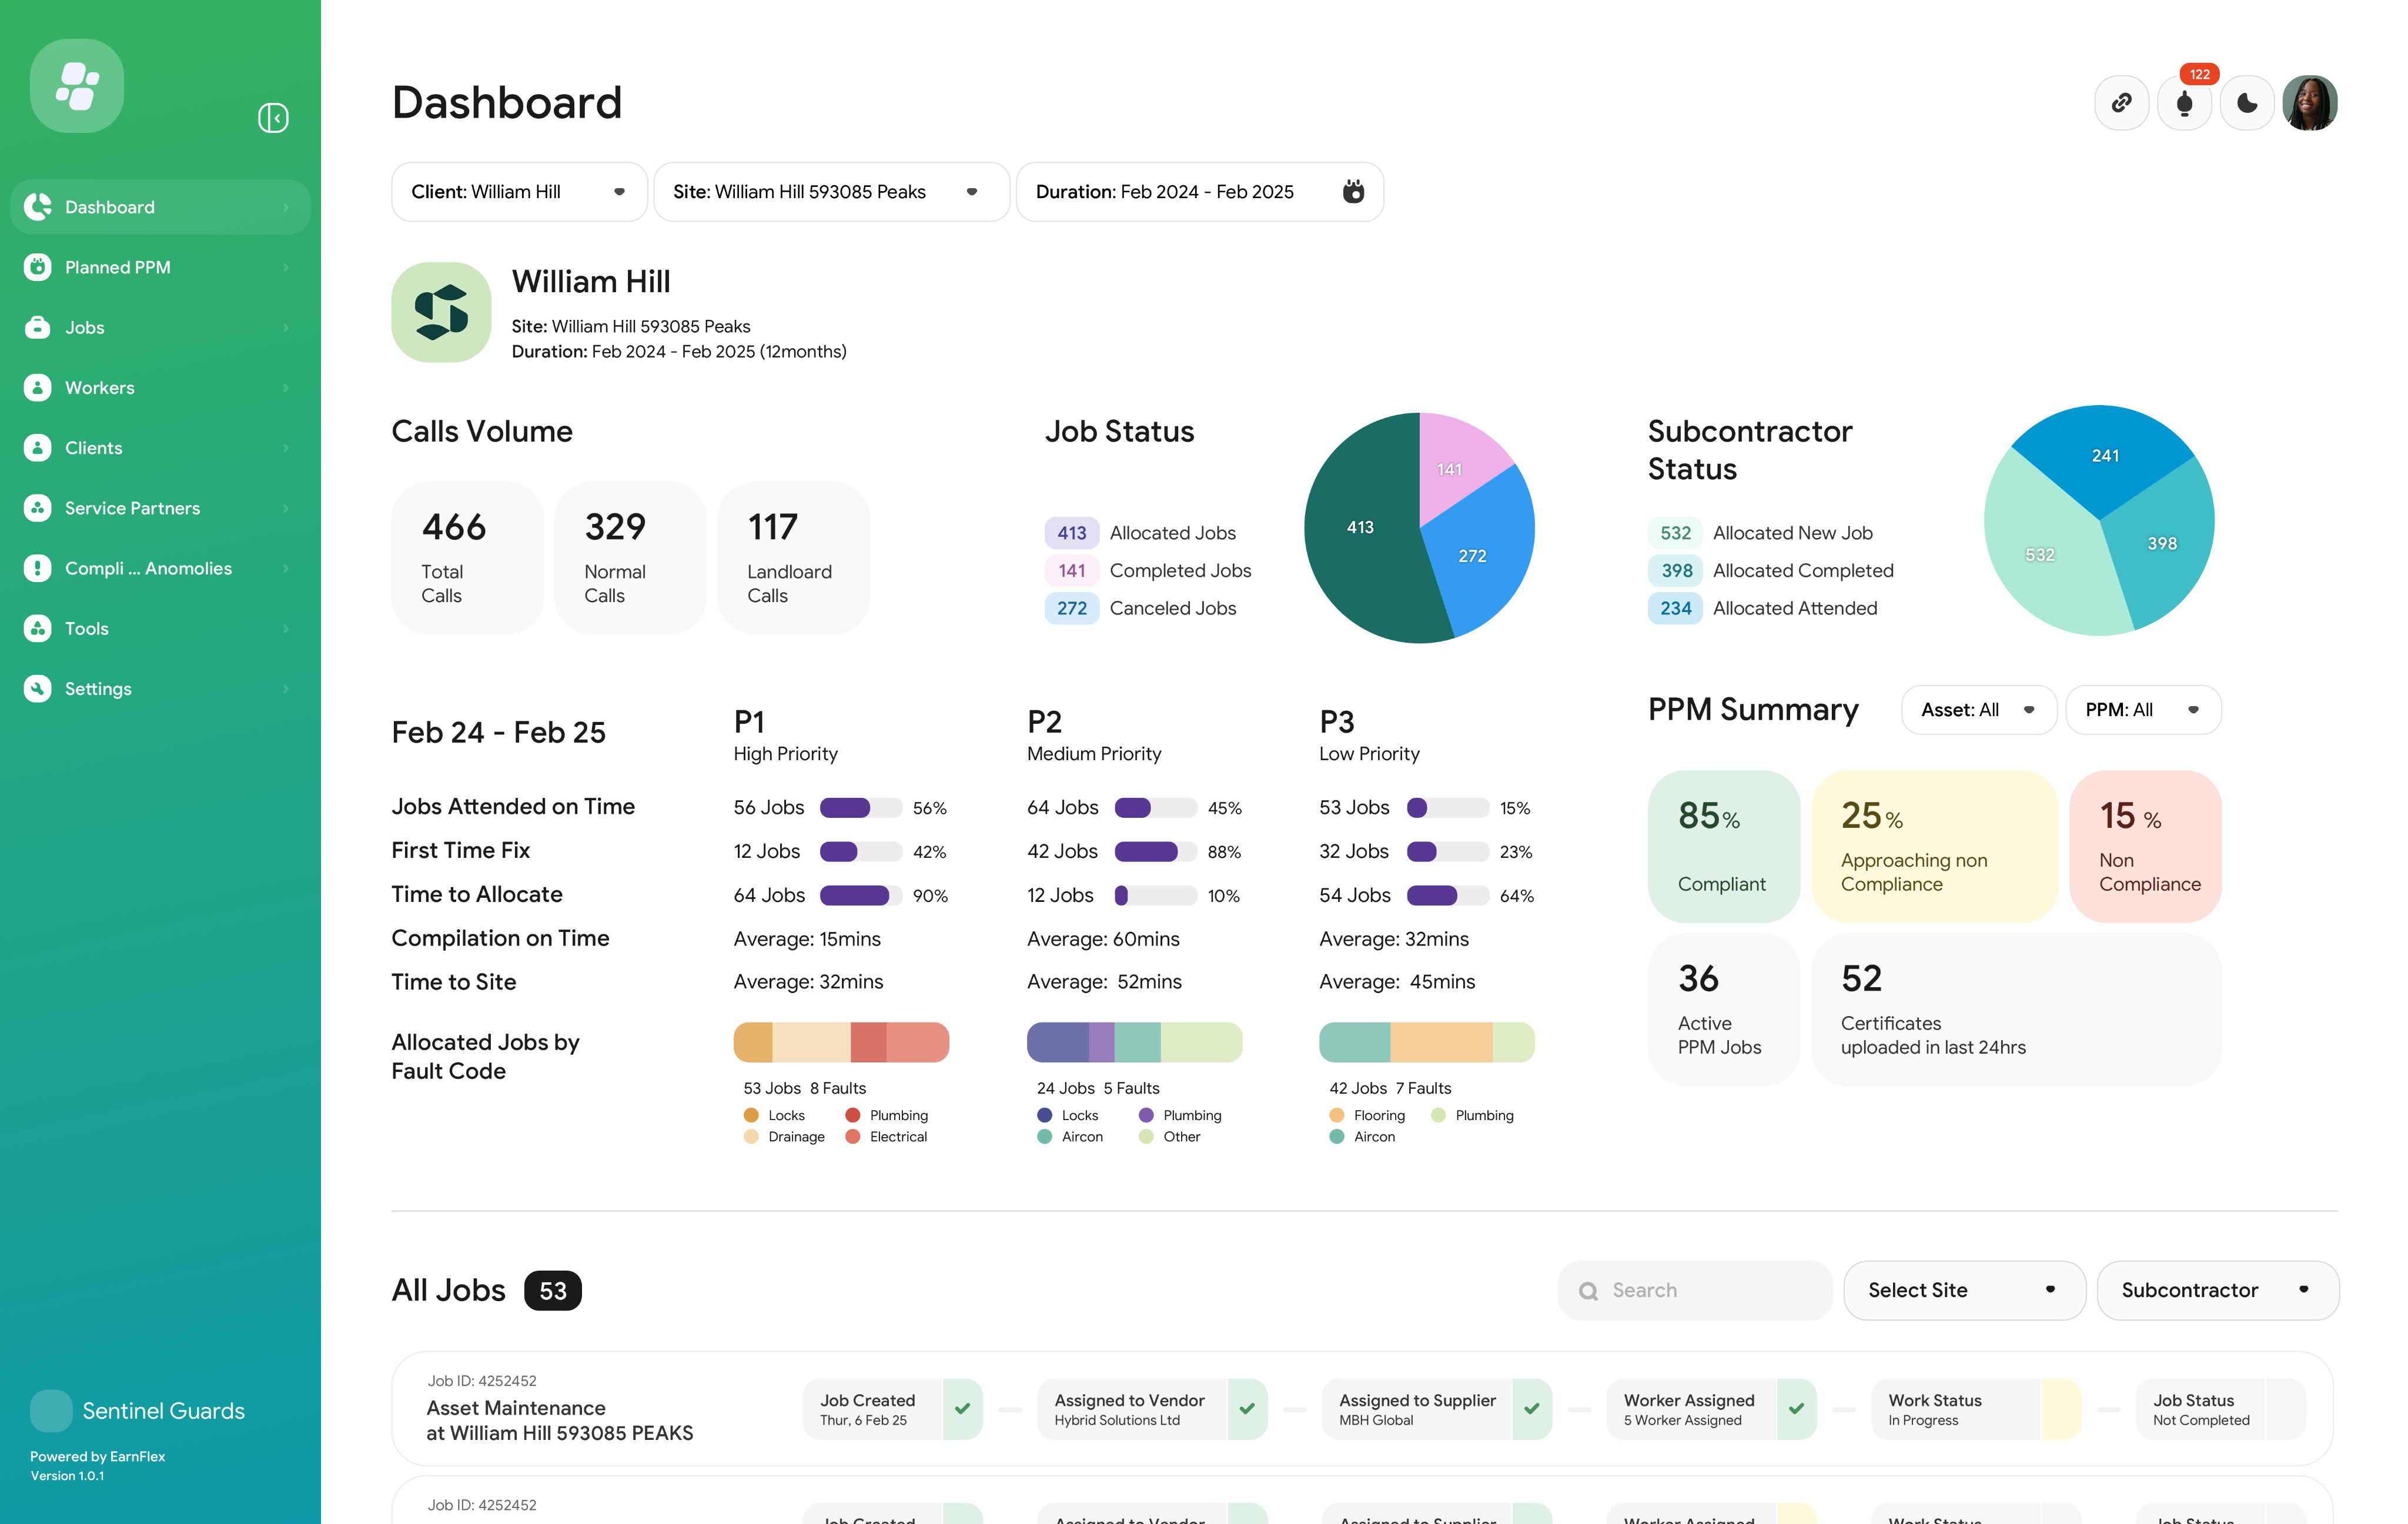Image resolution: width=2408 pixels, height=1524 pixels.
Task: Click the 466 Total Calls card
Action: tap(467, 557)
